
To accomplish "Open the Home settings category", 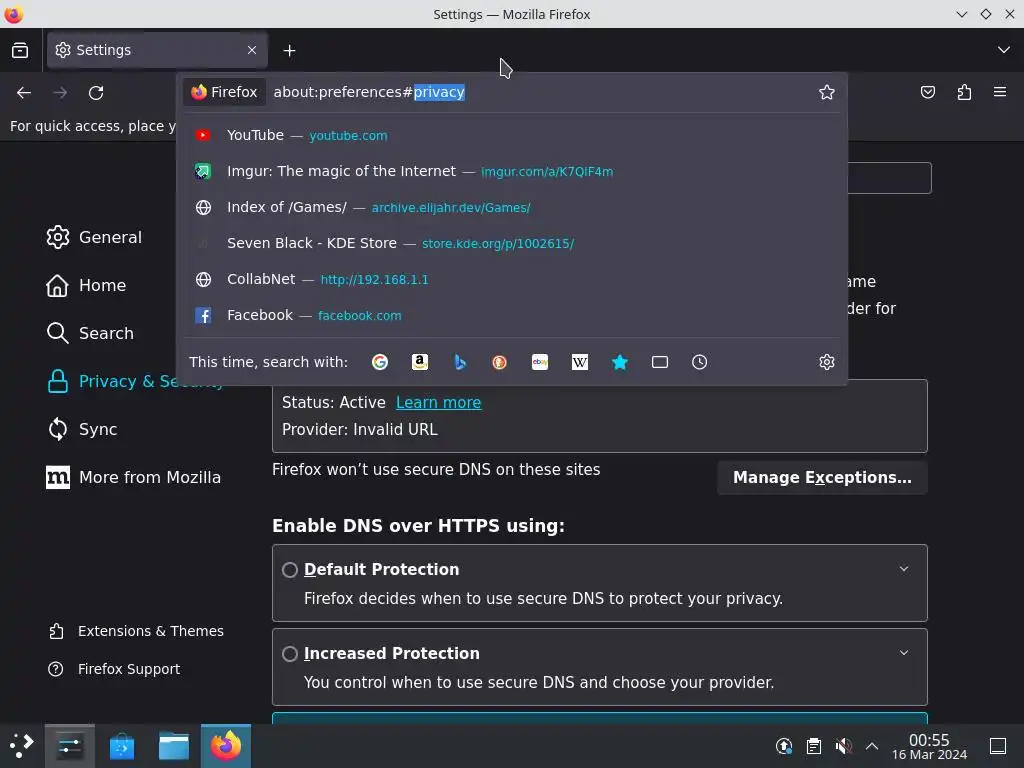I will point(86,285).
